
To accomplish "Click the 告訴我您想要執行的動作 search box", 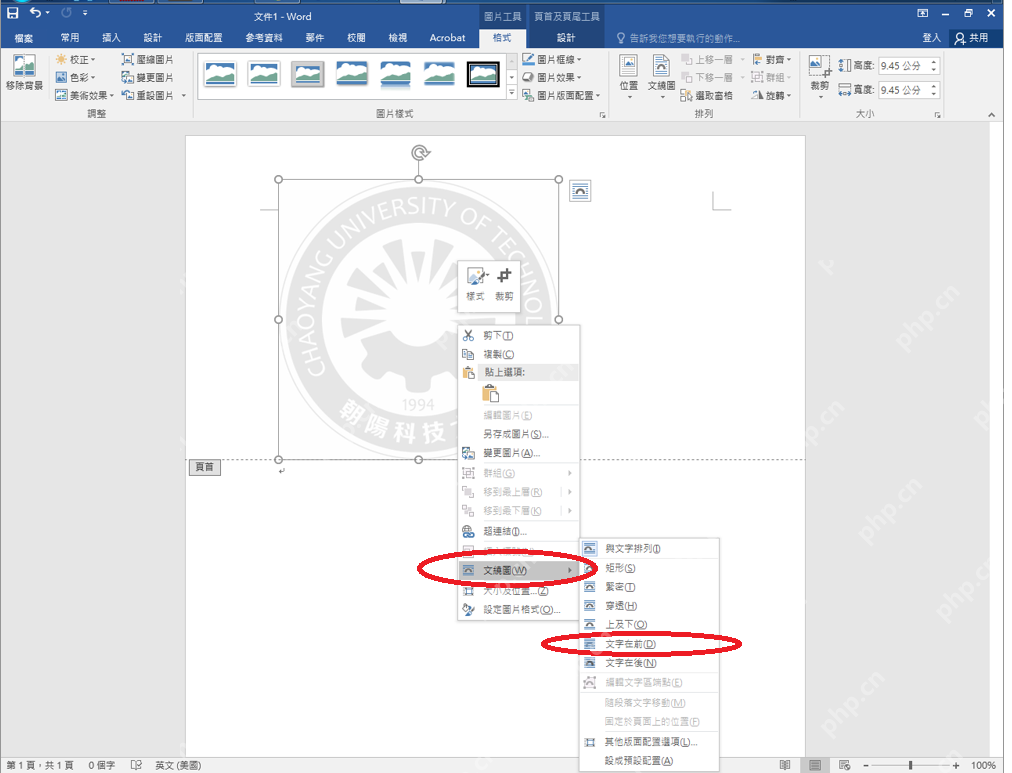I will pos(678,38).
